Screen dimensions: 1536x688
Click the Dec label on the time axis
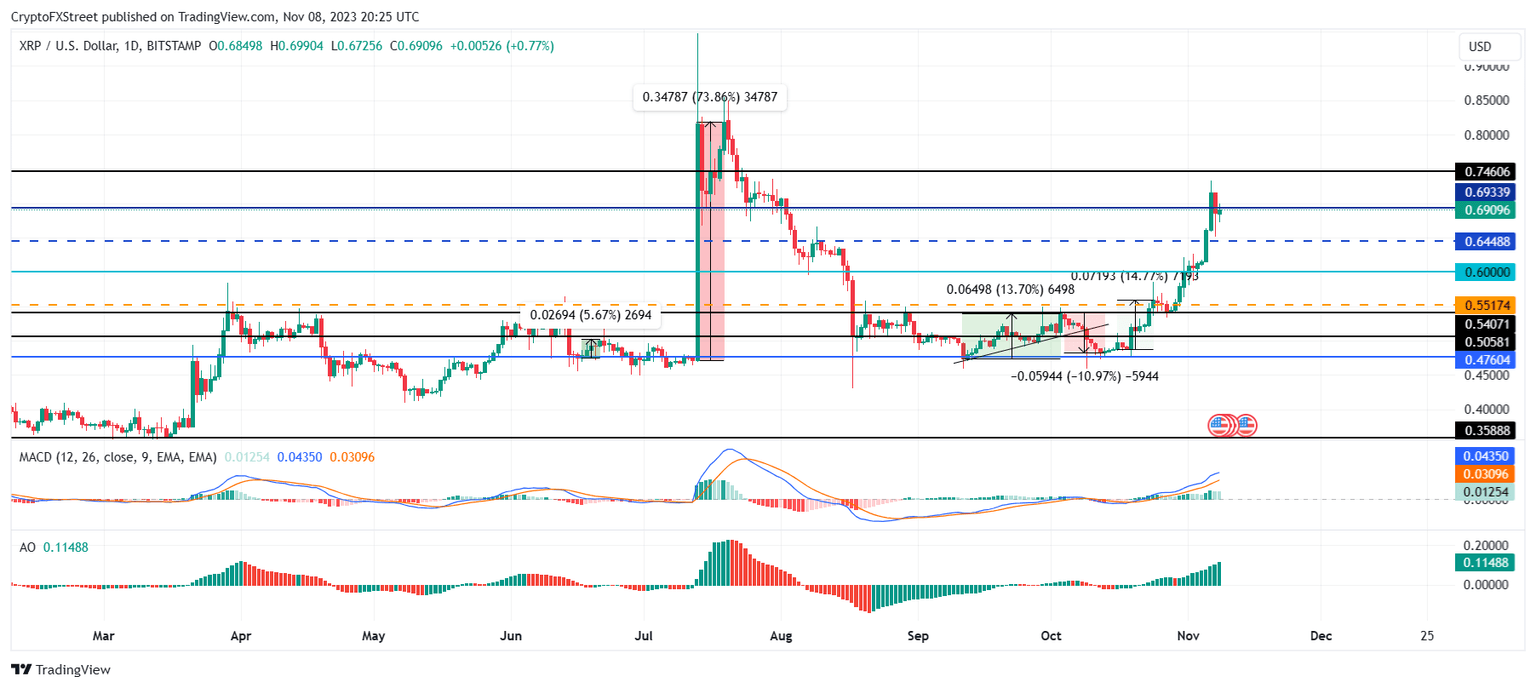point(1322,635)
